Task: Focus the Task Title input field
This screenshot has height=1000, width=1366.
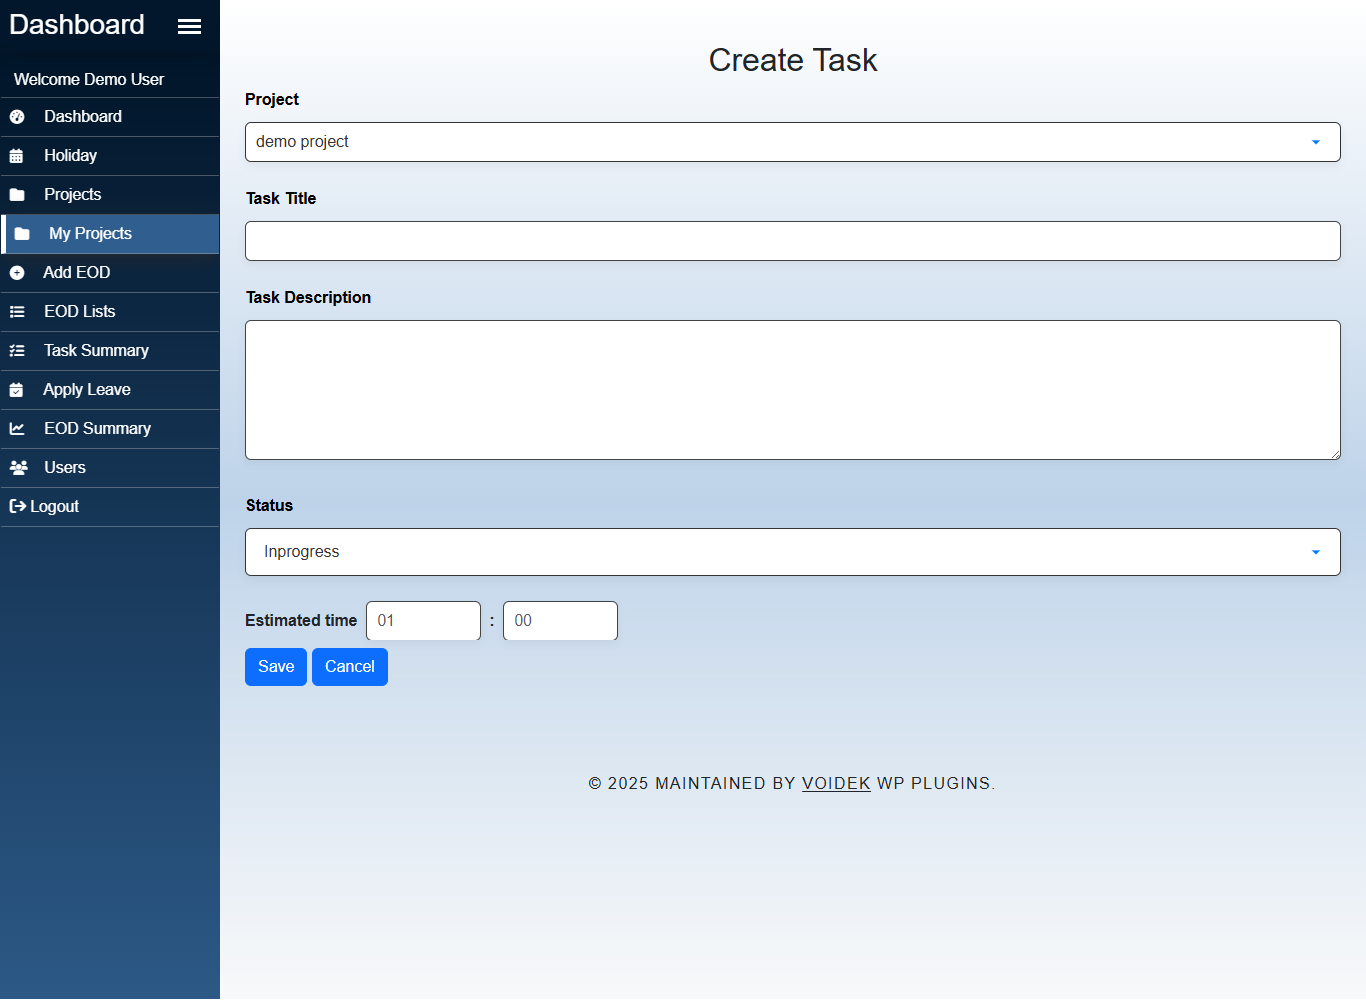Action: [792, 241]
